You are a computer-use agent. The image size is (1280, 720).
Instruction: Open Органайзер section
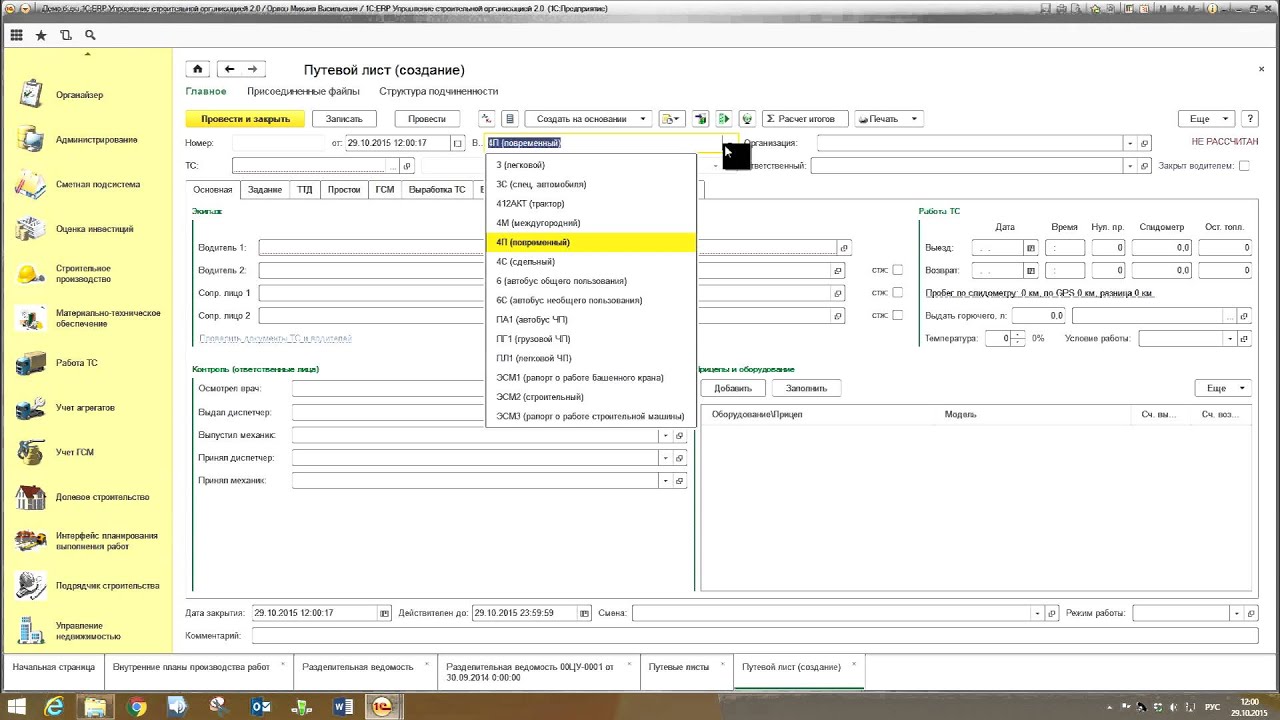(79, 95)
